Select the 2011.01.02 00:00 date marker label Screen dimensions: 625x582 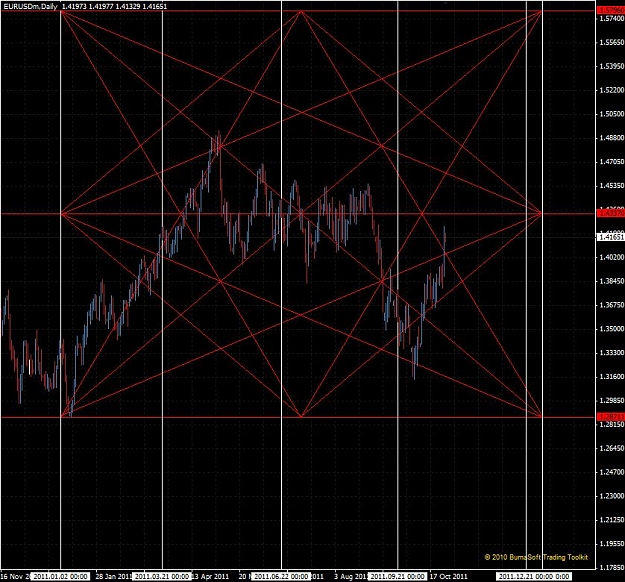pyautogui.click(x=61, y=576)
